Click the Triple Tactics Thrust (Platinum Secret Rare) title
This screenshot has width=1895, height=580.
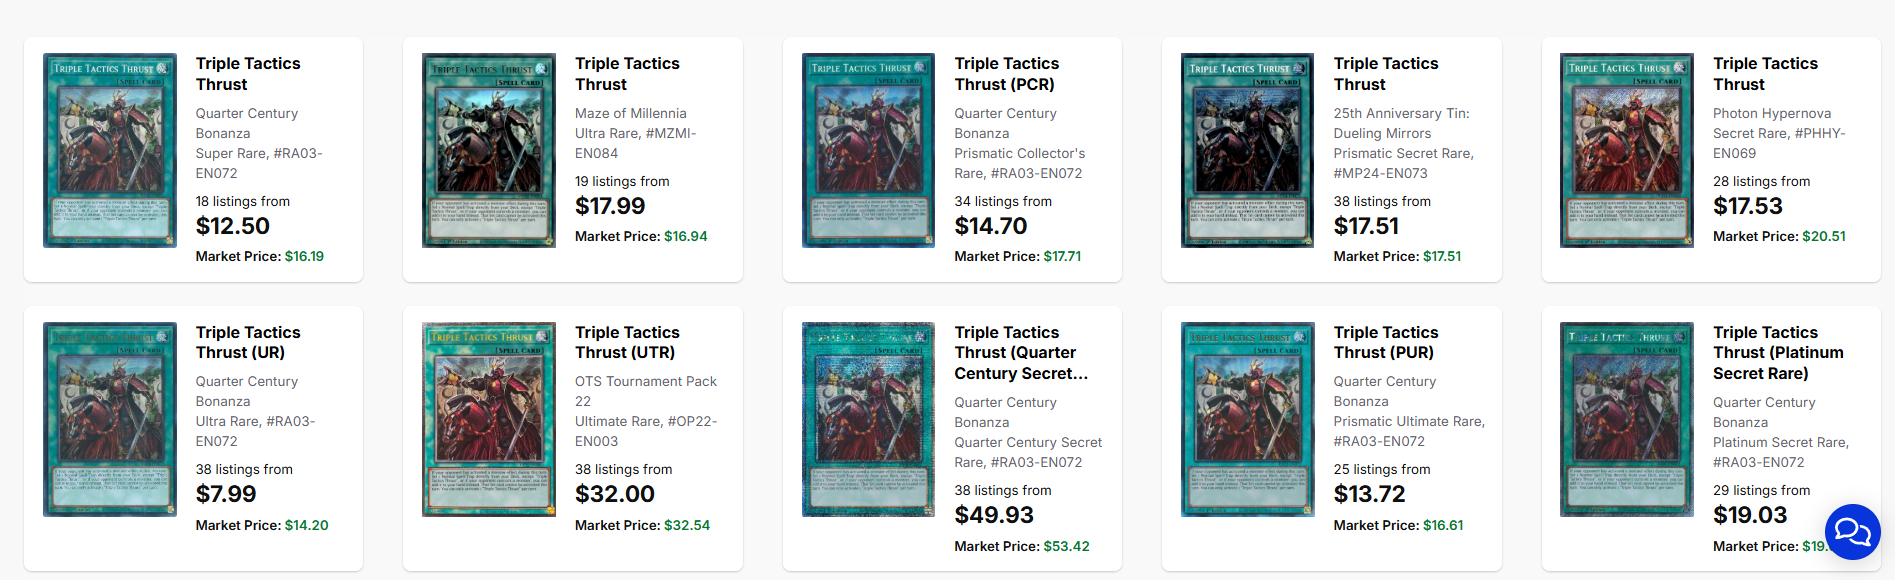(x=1777, y=352)
